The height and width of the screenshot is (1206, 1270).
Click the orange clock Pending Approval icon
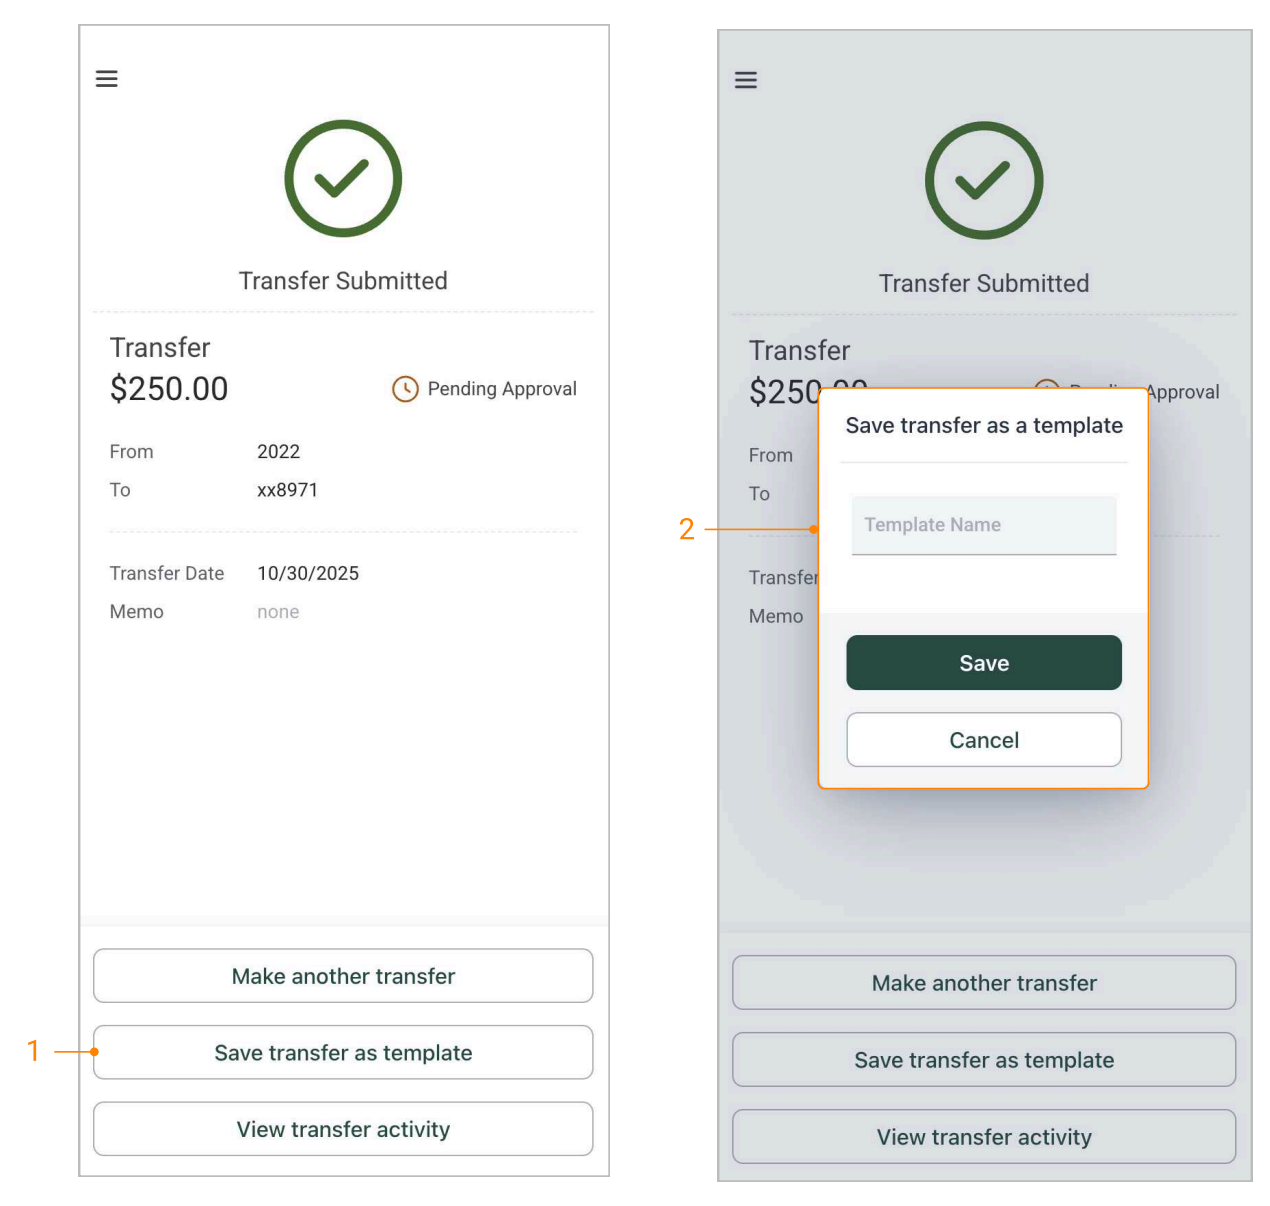tap(405, 389)
